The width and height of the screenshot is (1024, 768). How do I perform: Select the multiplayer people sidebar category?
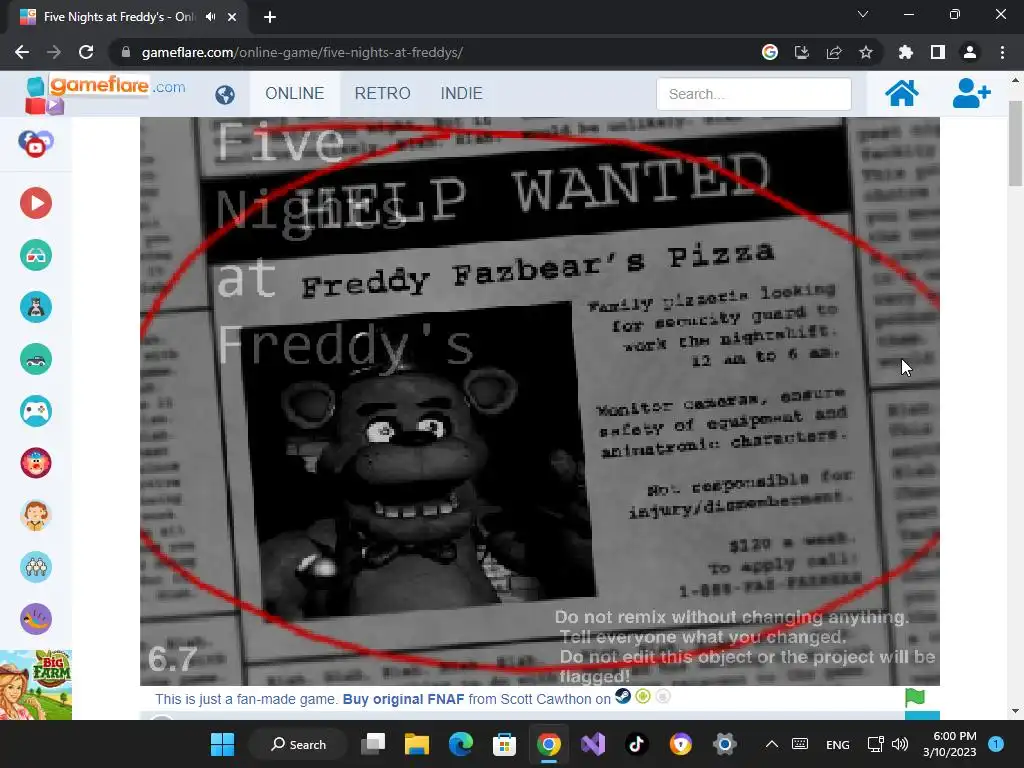[36, 567]
